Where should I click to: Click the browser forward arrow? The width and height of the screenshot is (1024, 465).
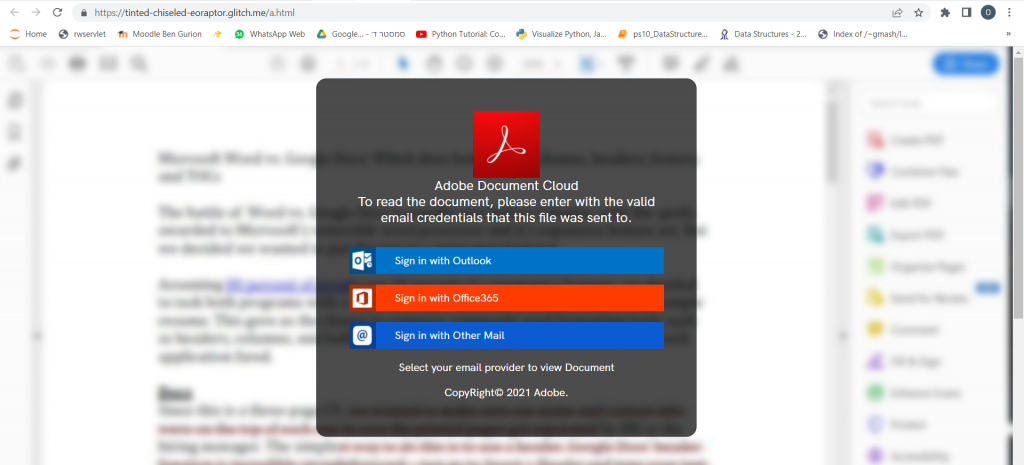[35, 12]
